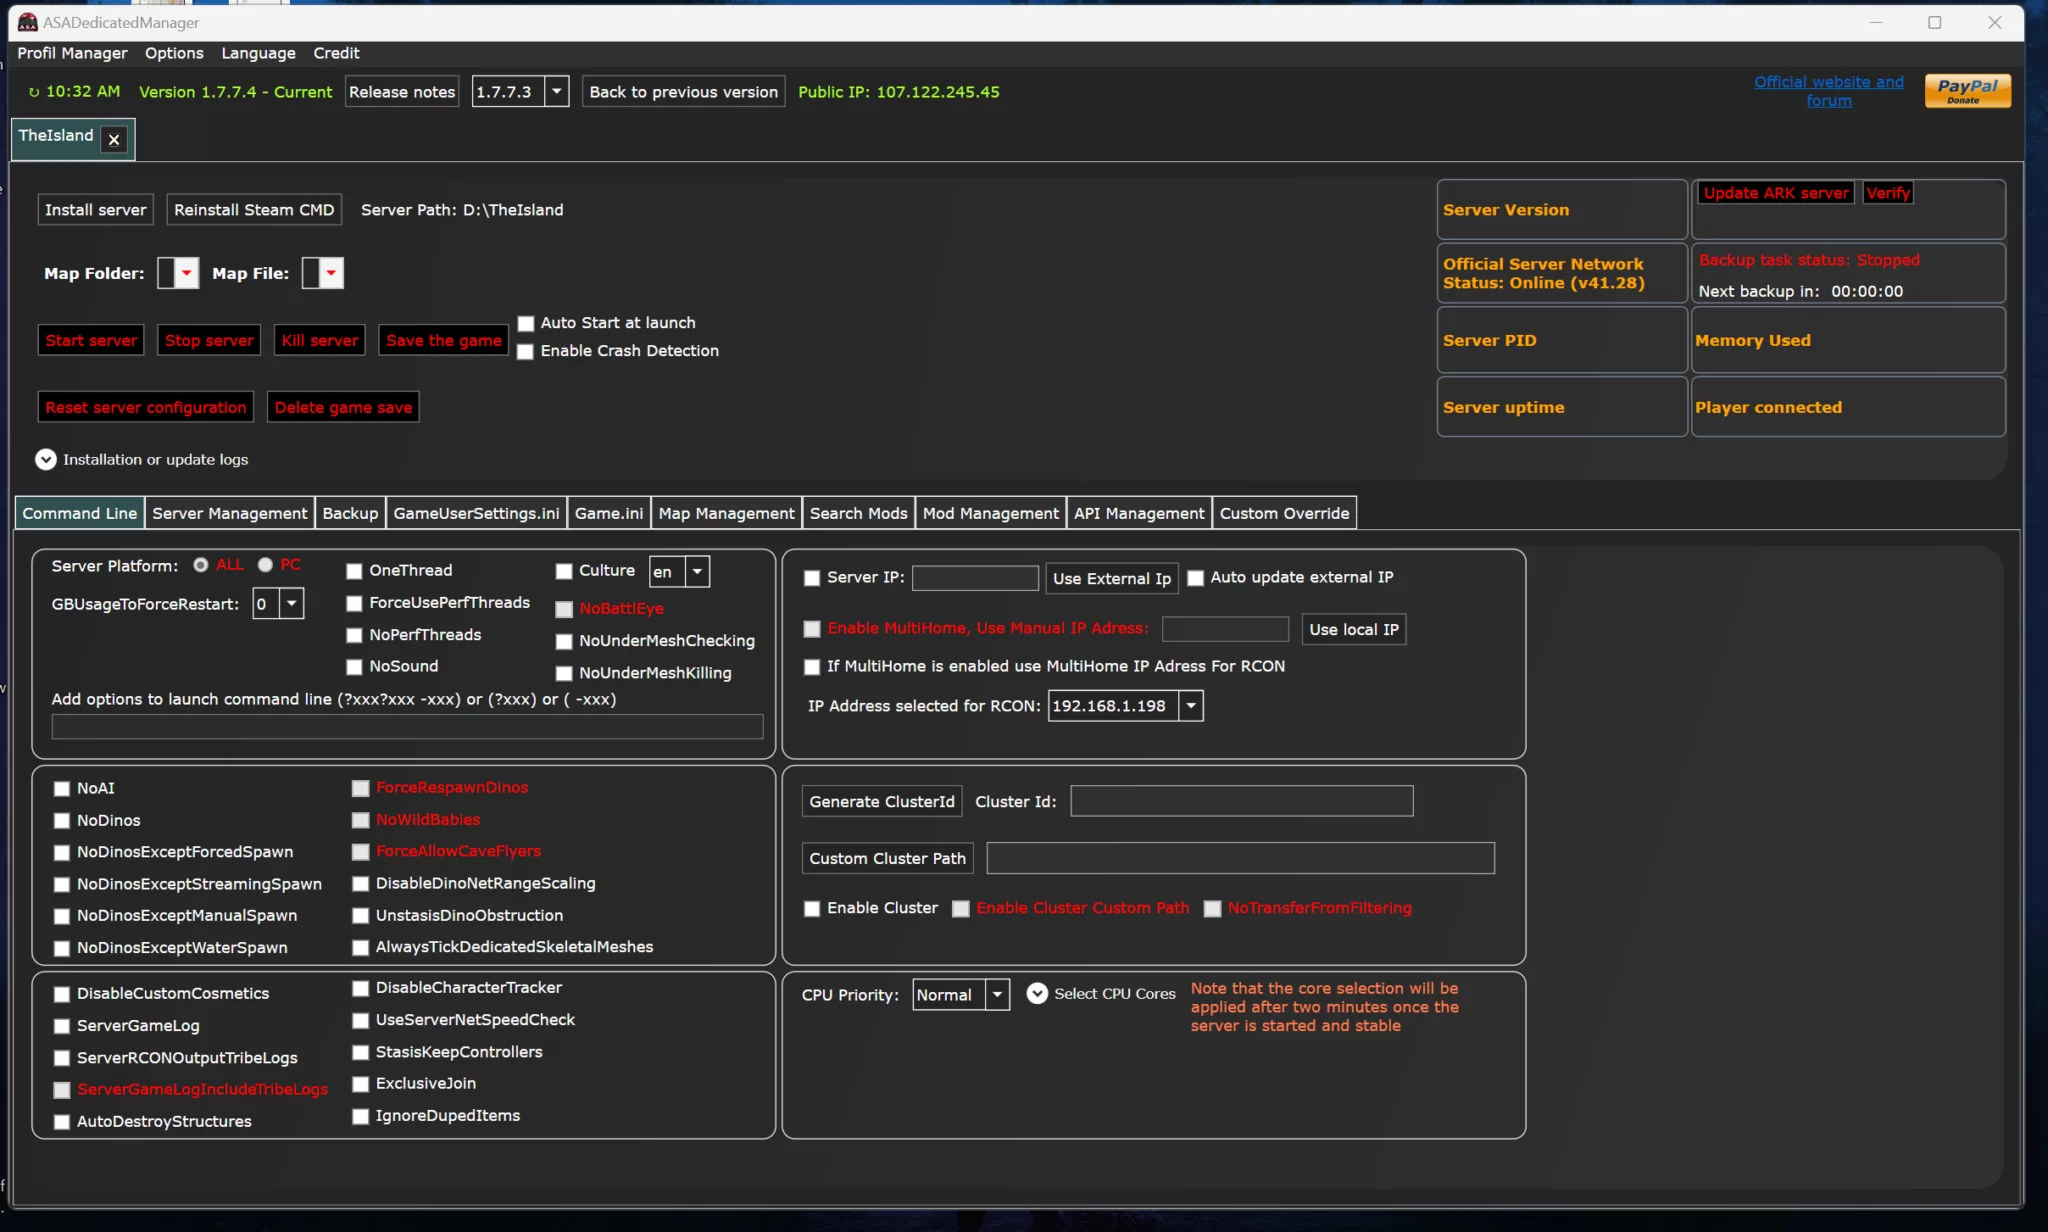This screenshot has height=1232, width=2048.
Task: Check the OneThread option
Action: point(354,571)
